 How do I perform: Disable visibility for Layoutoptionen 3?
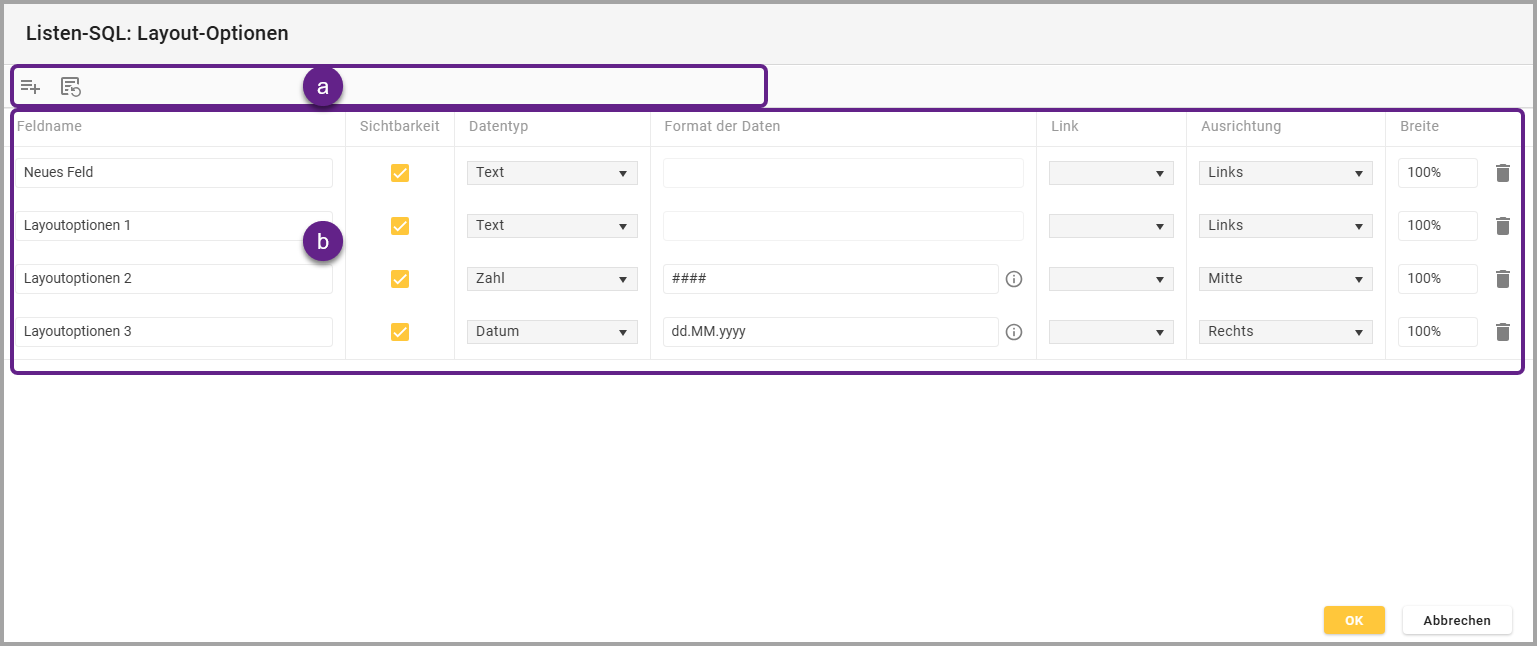pyautogui.click(x=400, y=332)
